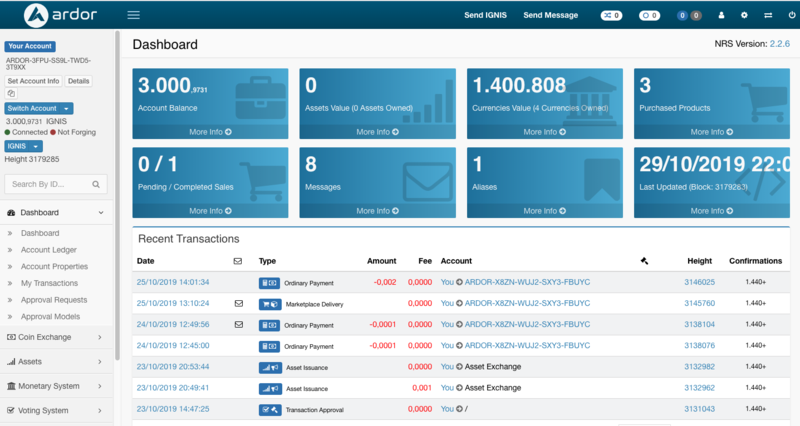This screenshot has width=800, height=426.
Task: Open the user account icon in top bar
Action: coord(721,15)
